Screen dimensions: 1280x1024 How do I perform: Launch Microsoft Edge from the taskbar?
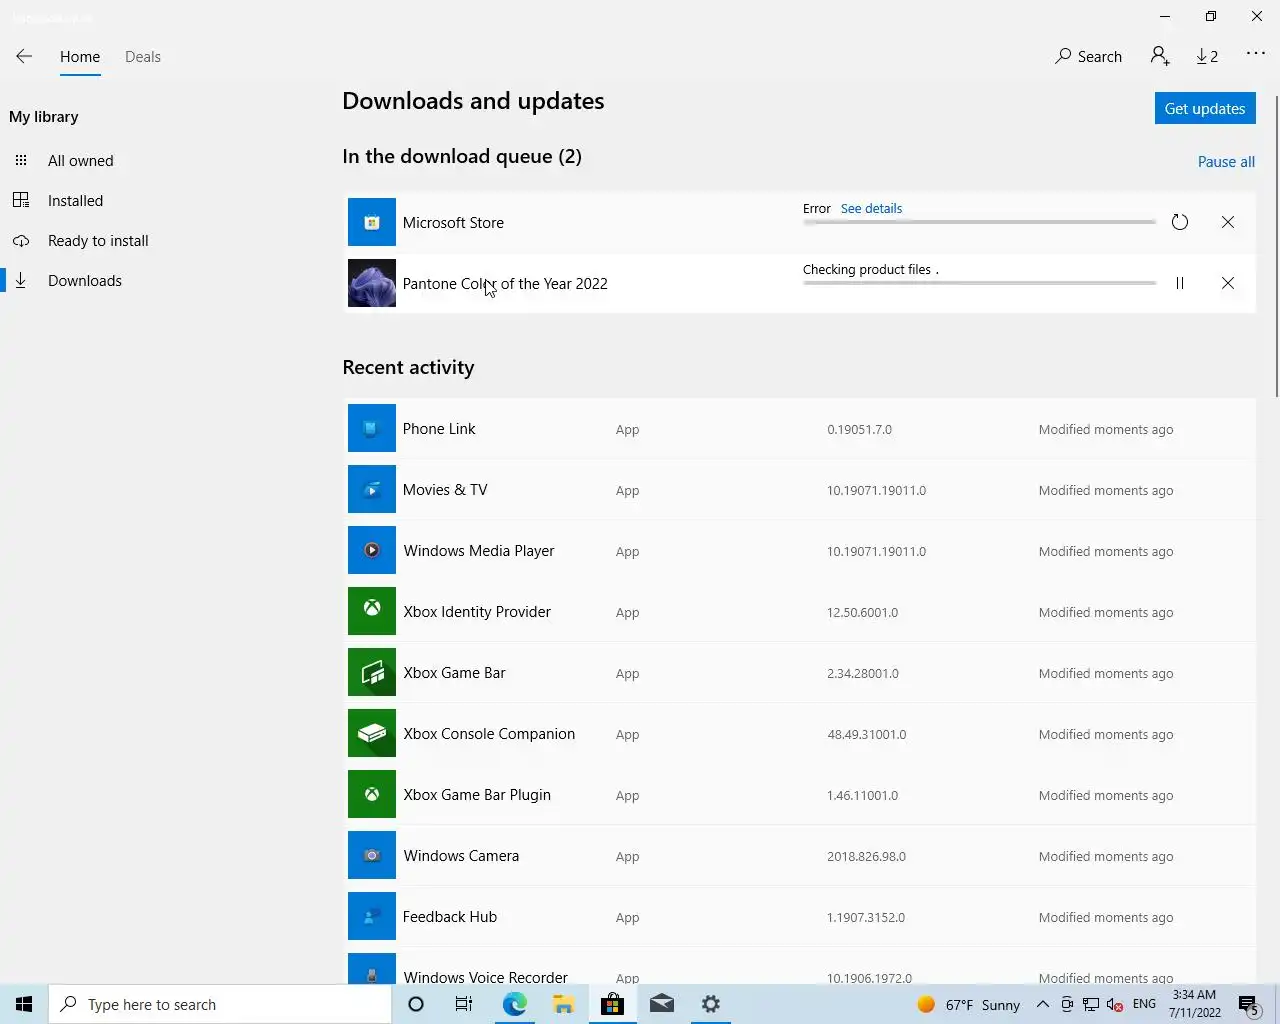tap(514, 1004)
